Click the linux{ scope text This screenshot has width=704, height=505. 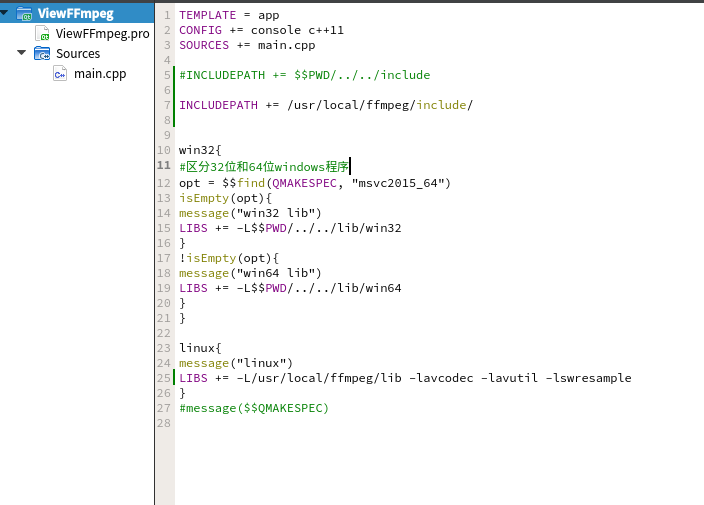(200, 348)
